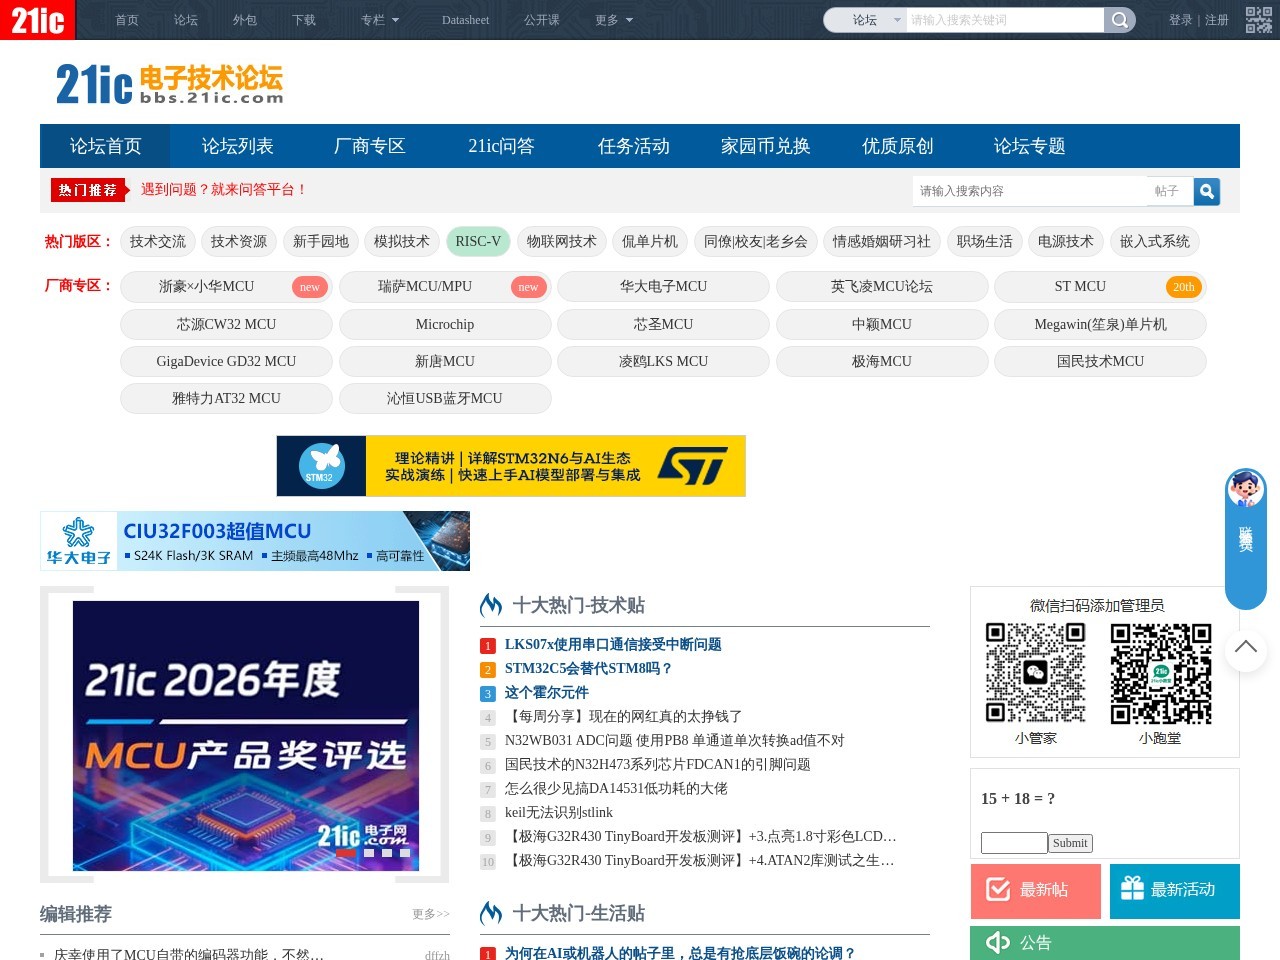Viewport: 1280px width, 960px height.
Task: Open the 专栏 dropdown in top bar
Action: coord(380,20)
